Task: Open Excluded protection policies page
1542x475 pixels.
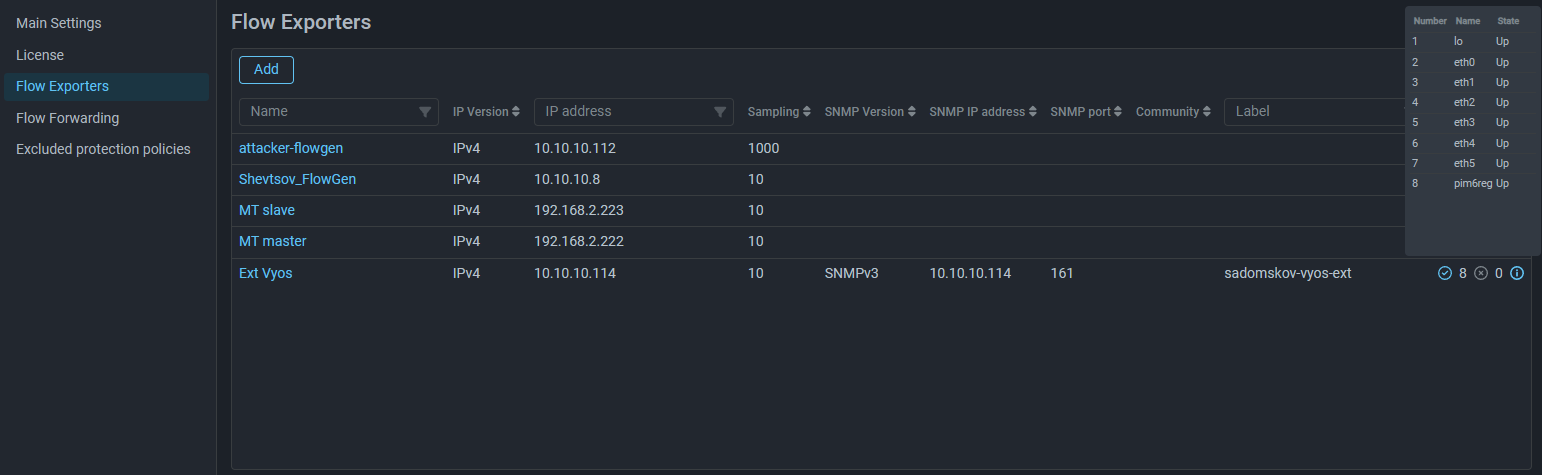Action: (103, 149)
